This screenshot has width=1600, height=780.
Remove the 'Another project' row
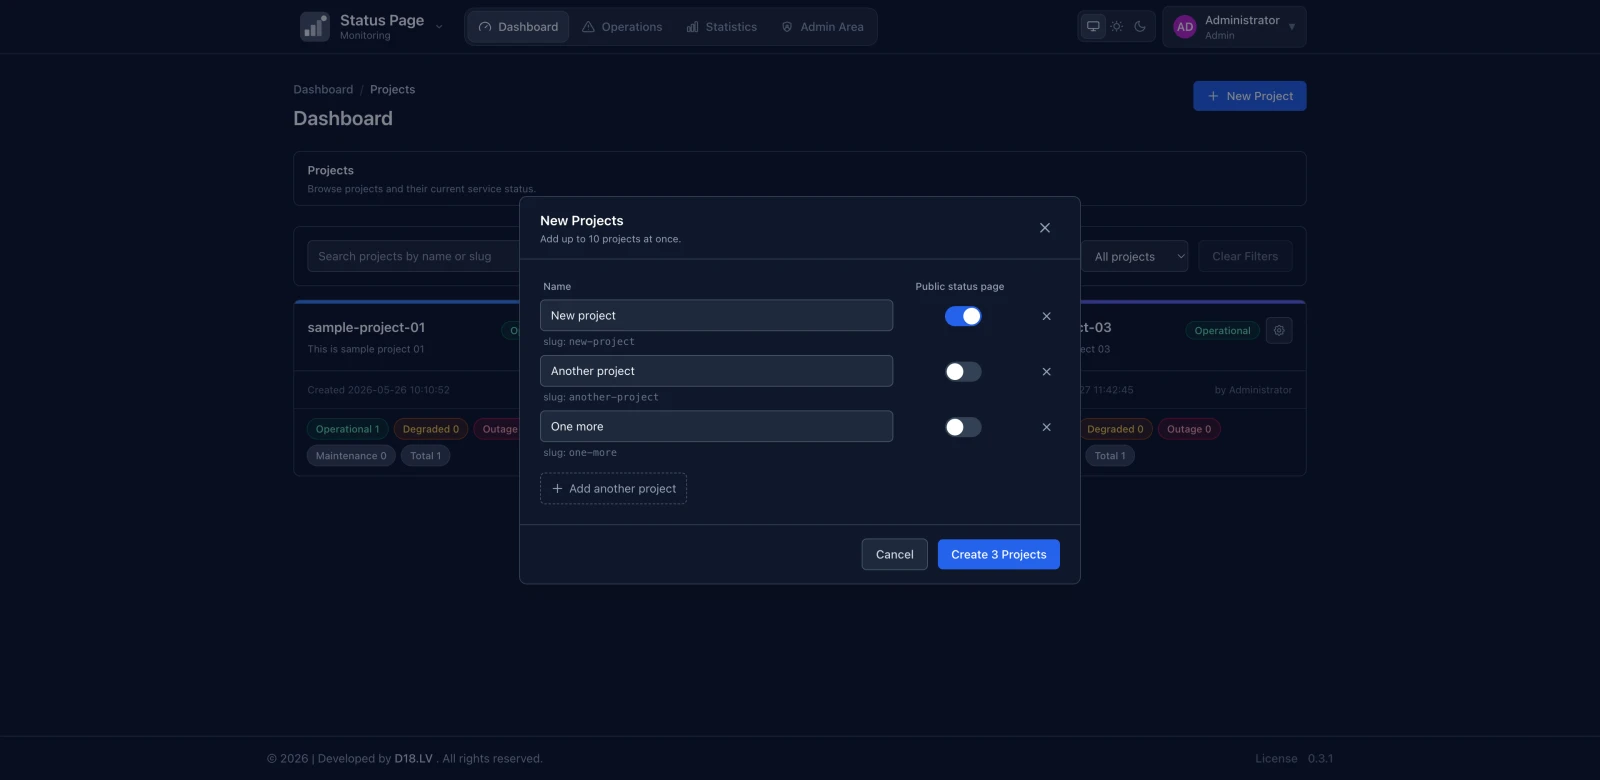(1047, 372)
